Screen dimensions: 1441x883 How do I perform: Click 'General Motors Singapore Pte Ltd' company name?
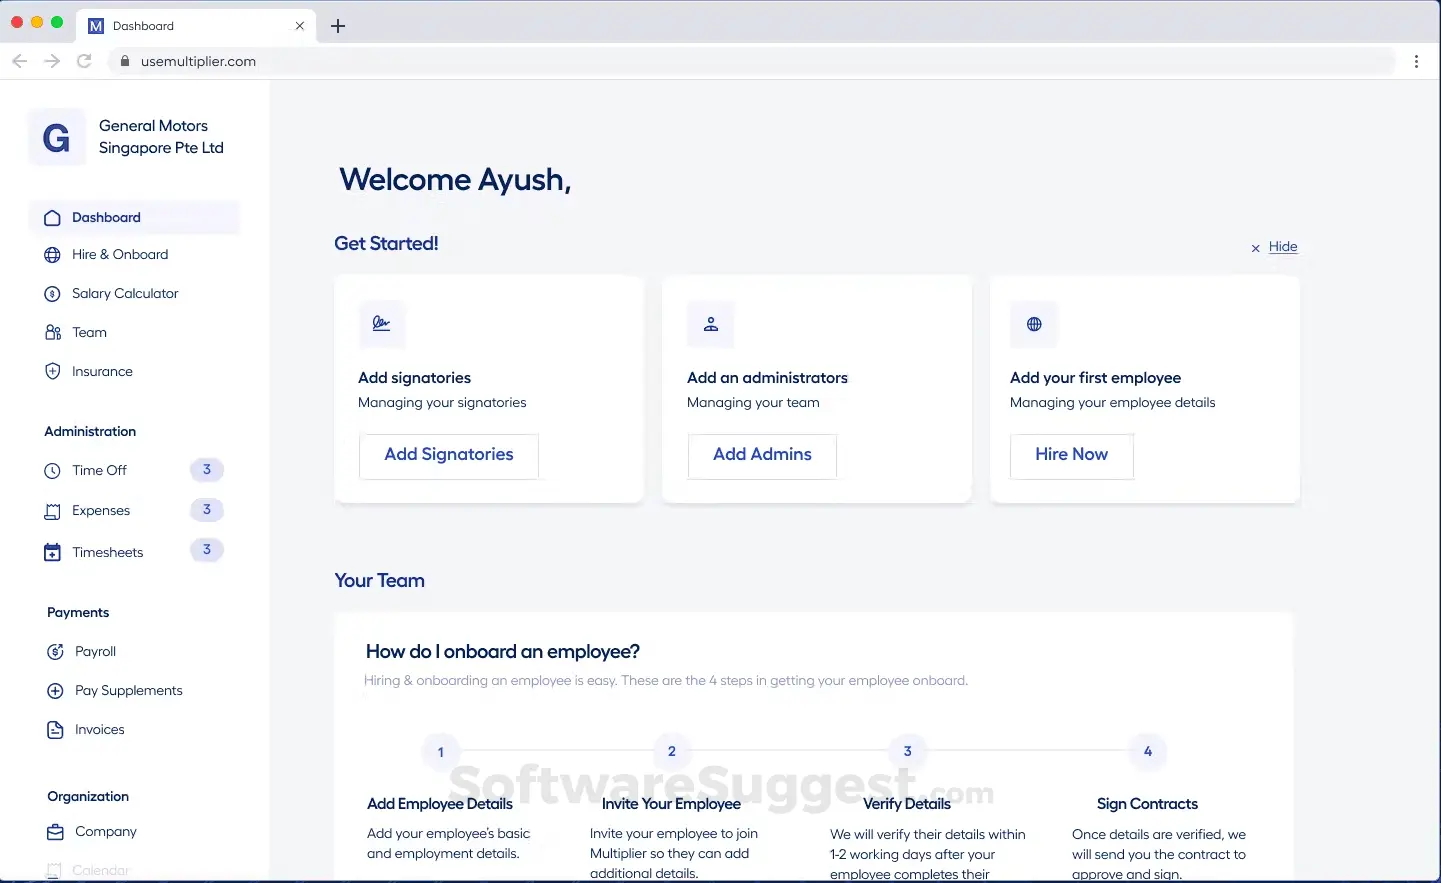coord(161,137)
